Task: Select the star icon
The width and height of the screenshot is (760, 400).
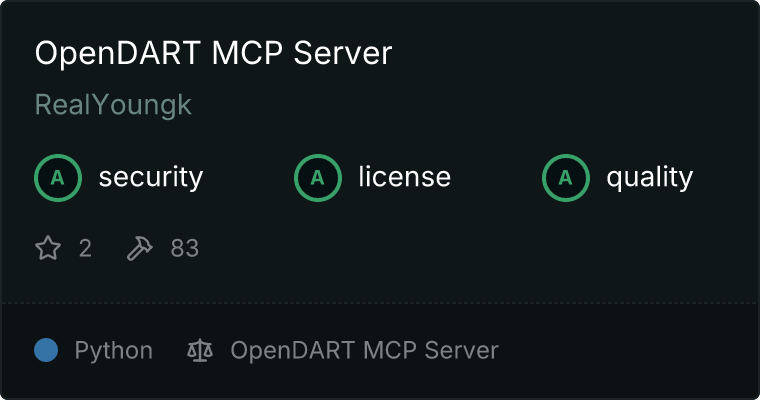Action: point(48,248)
